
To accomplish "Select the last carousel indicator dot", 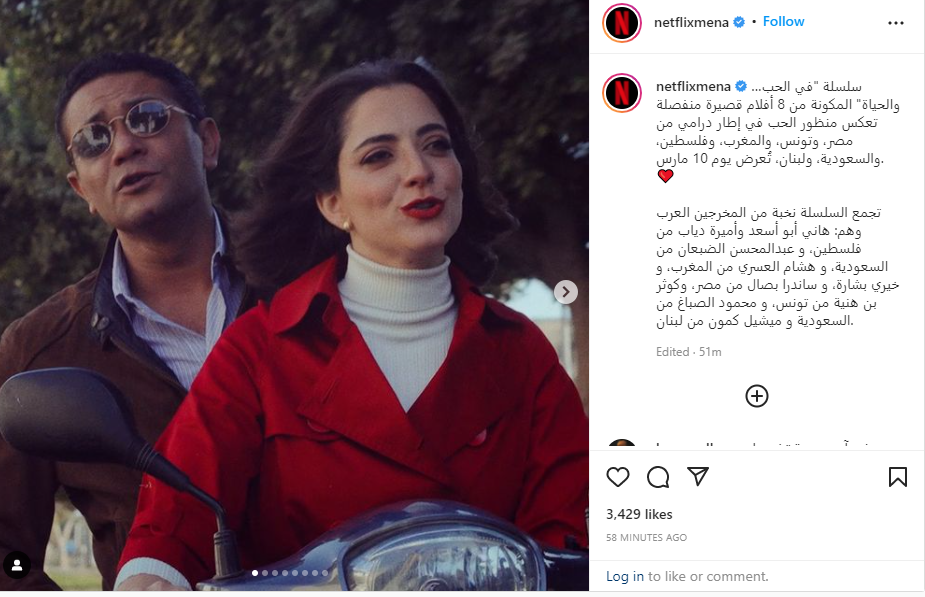I will (x=325, y=573).
